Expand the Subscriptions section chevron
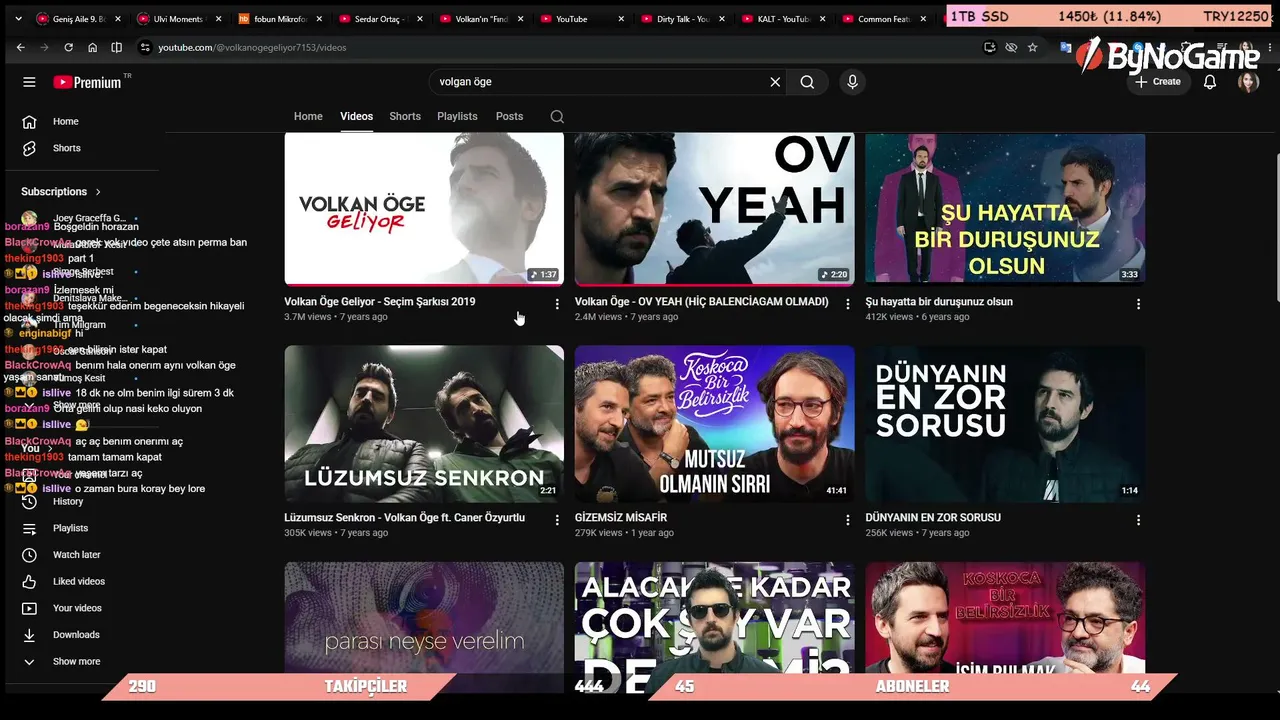The image size is (1280, 720). [x=98, y=192]
